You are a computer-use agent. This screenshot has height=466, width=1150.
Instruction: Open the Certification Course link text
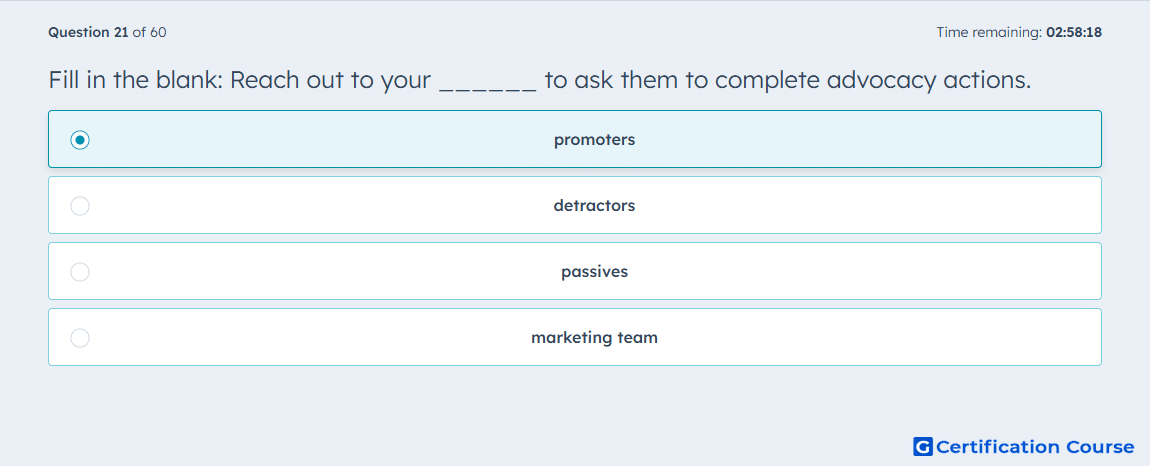[1035, 447]
